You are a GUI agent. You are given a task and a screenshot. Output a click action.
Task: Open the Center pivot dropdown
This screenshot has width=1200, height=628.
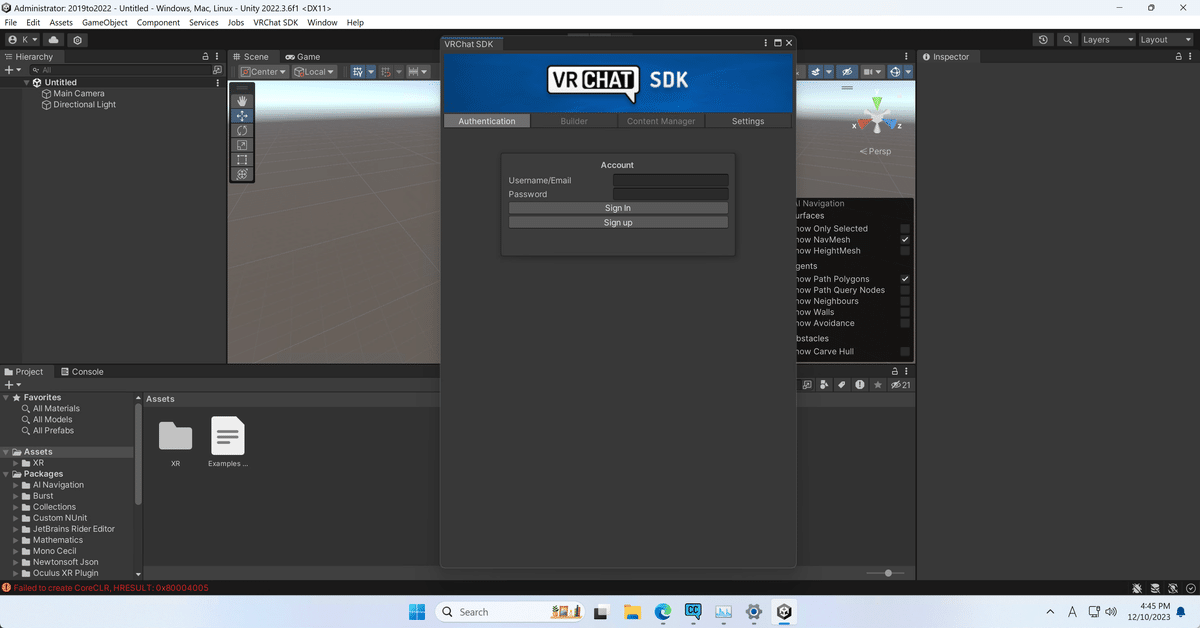point(261,71)
